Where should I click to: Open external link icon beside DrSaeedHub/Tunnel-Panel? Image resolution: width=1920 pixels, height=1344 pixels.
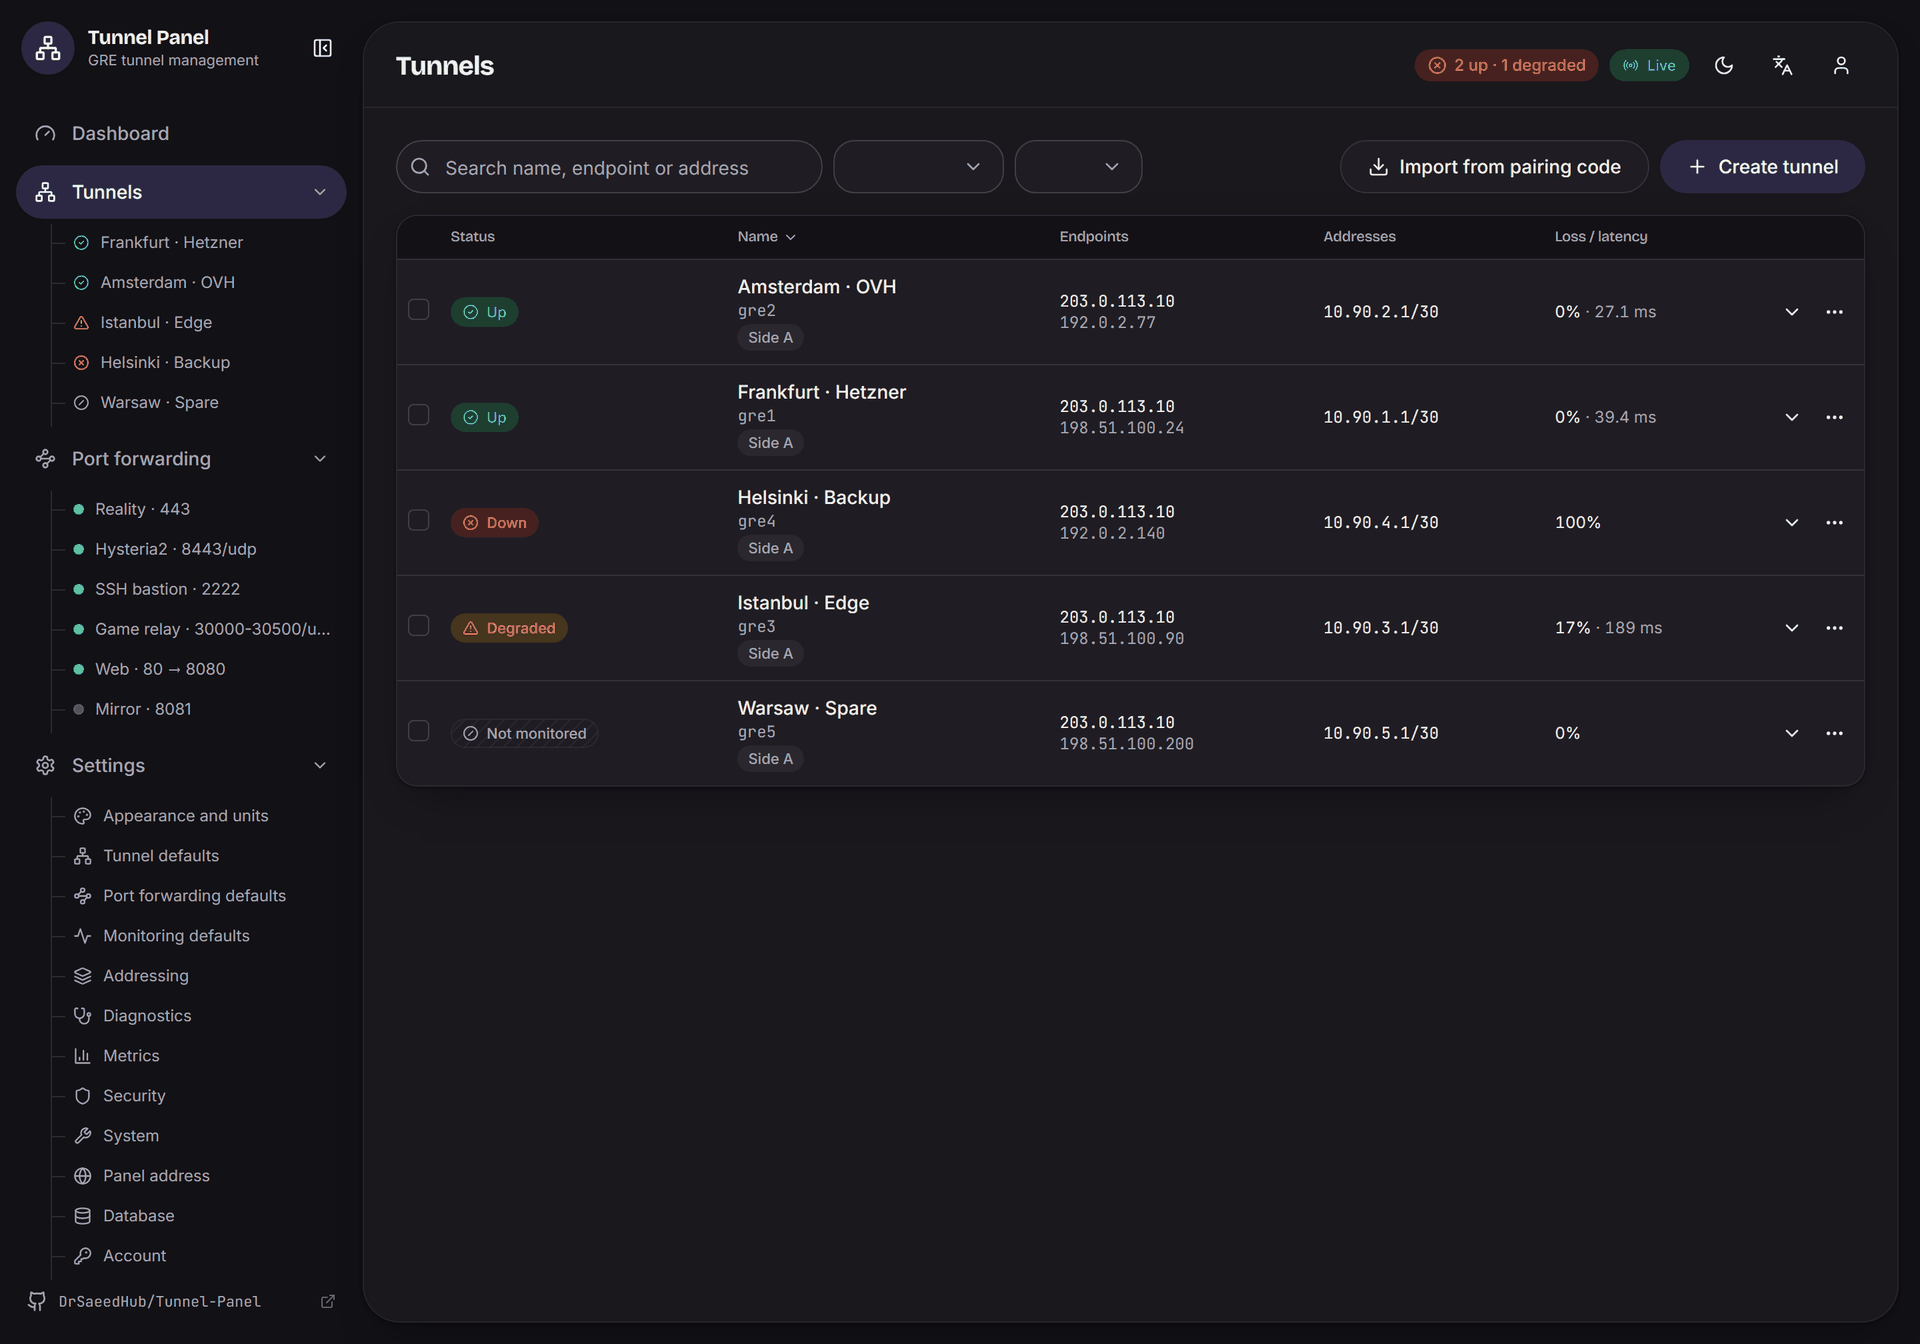pos(327,1301)
